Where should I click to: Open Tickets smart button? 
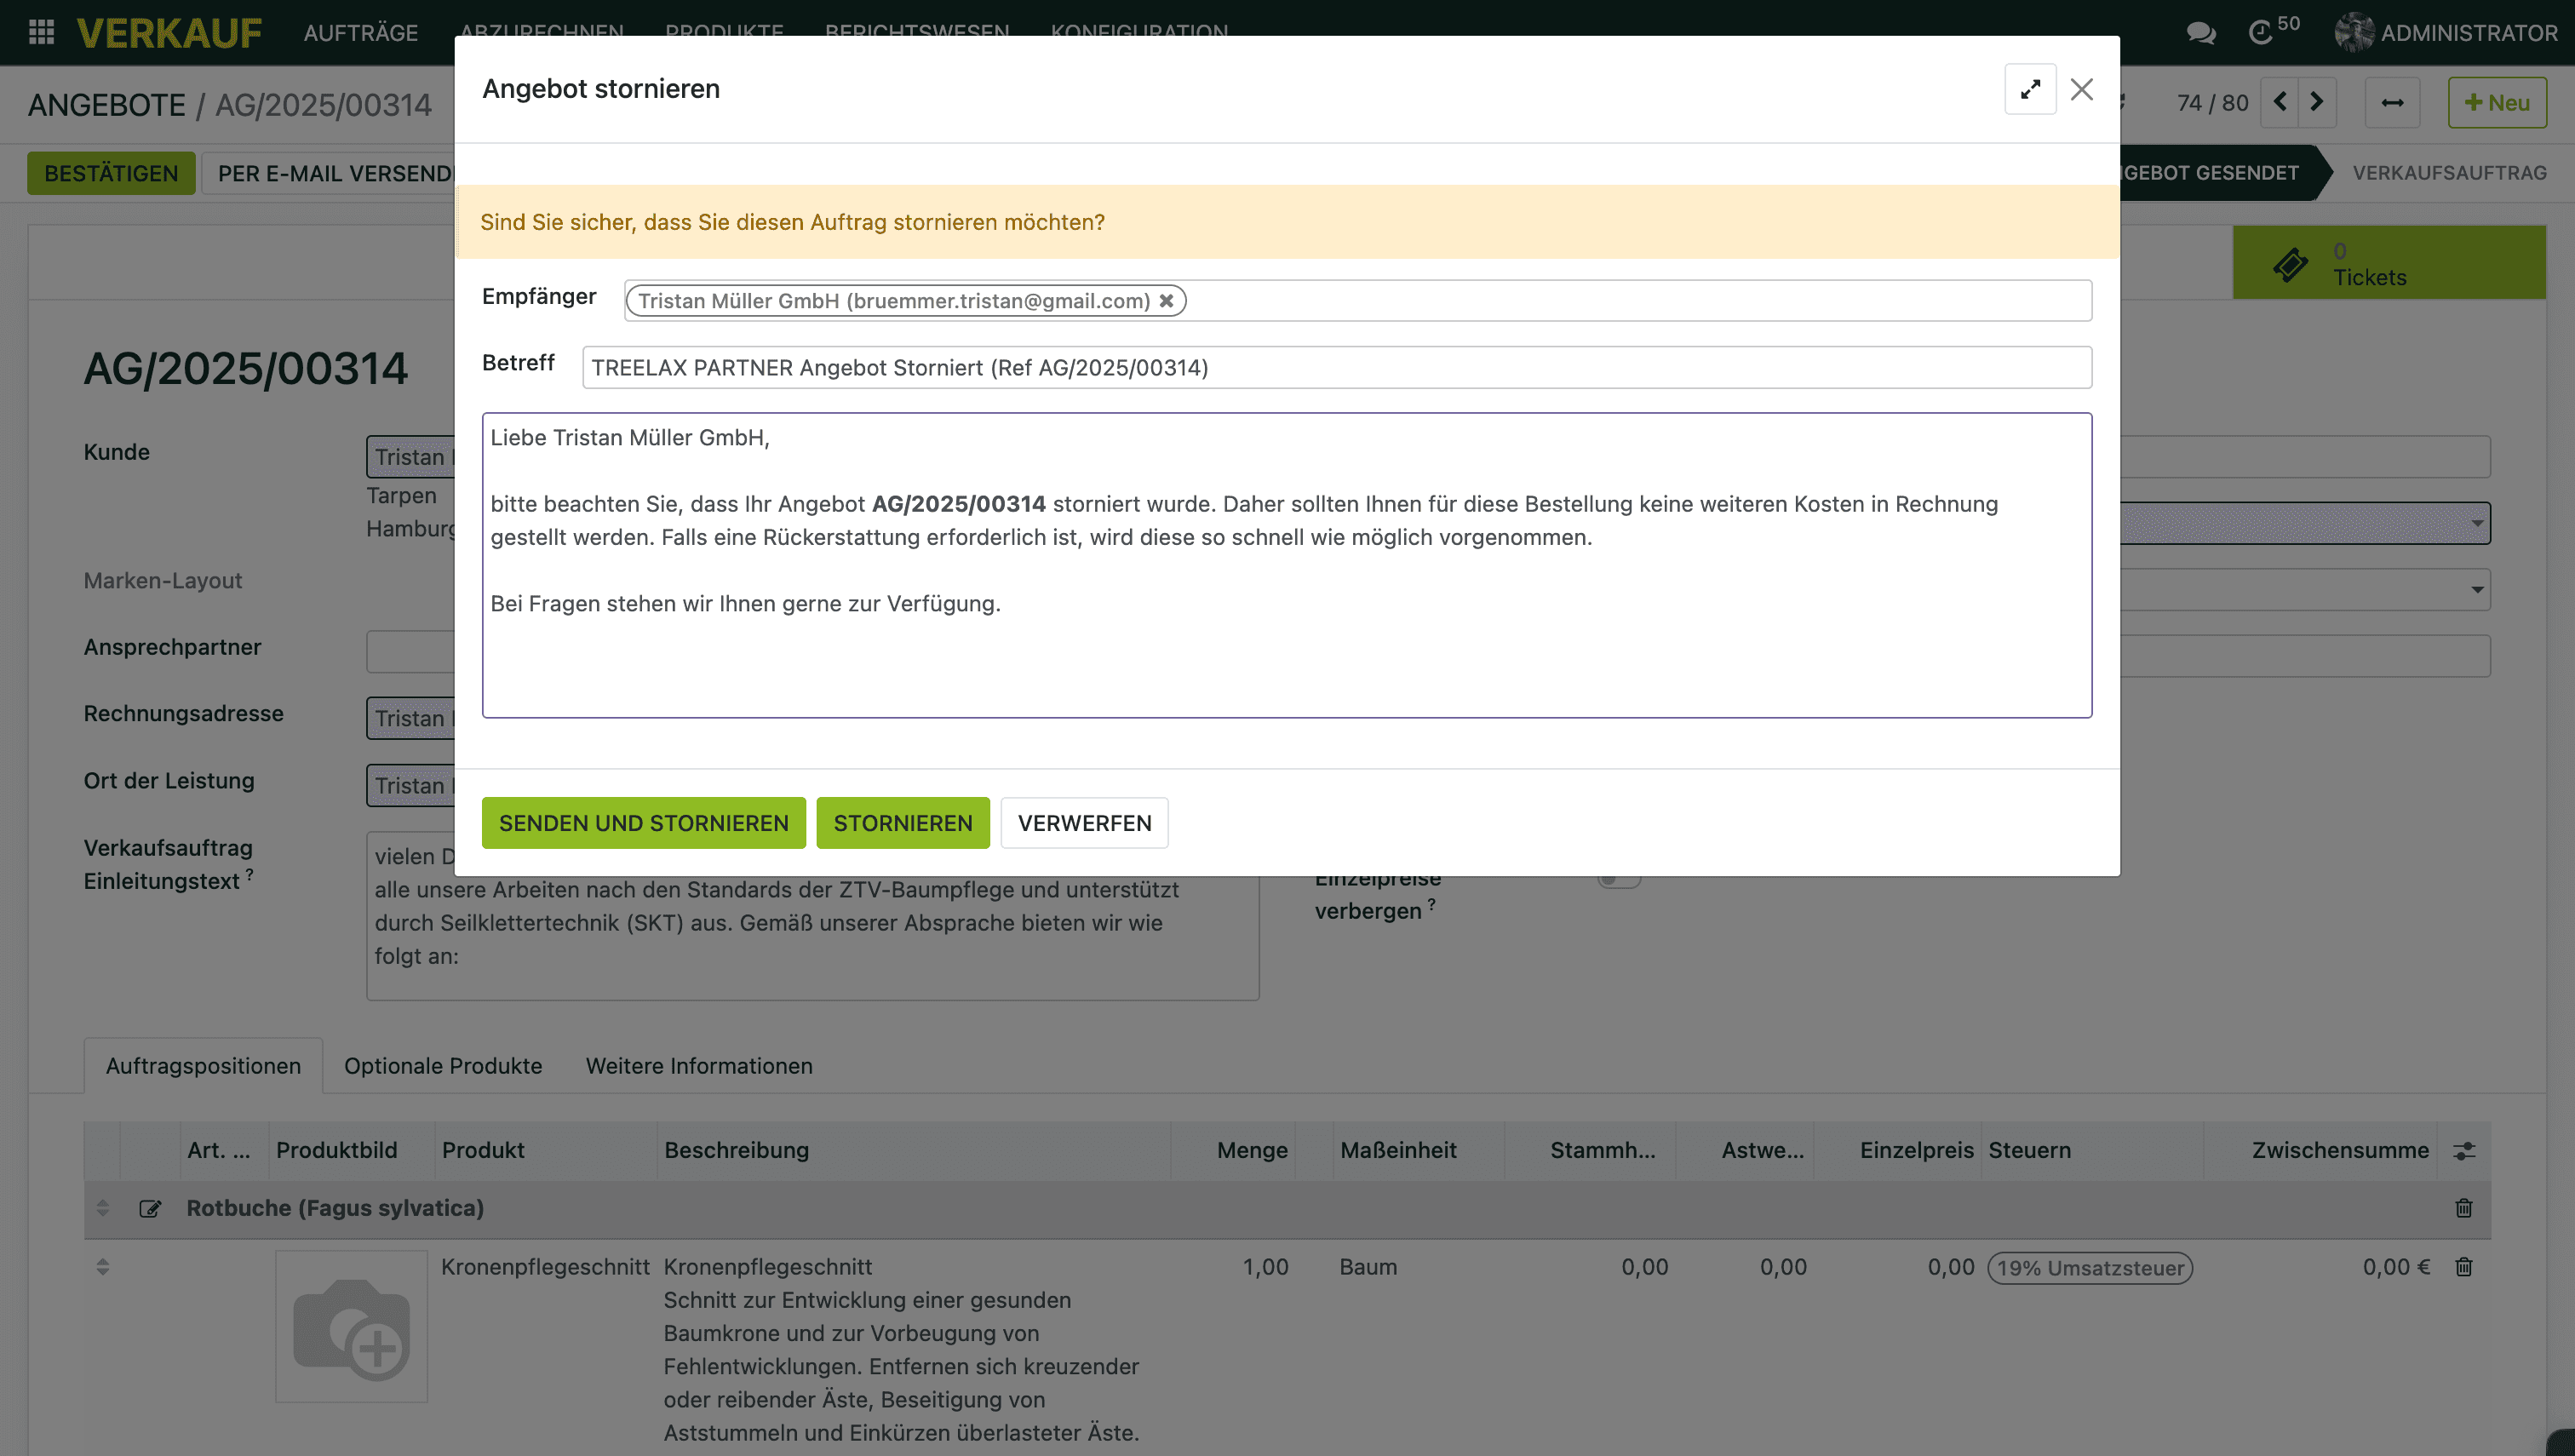pos(2388,264)
